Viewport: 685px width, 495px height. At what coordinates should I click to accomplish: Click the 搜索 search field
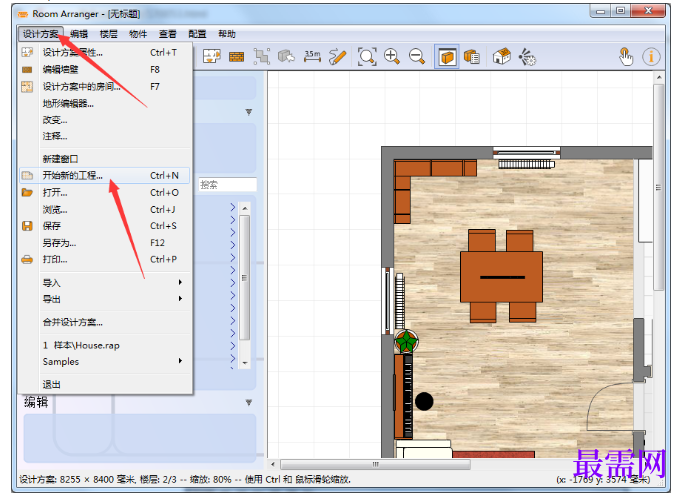point(228,185)
